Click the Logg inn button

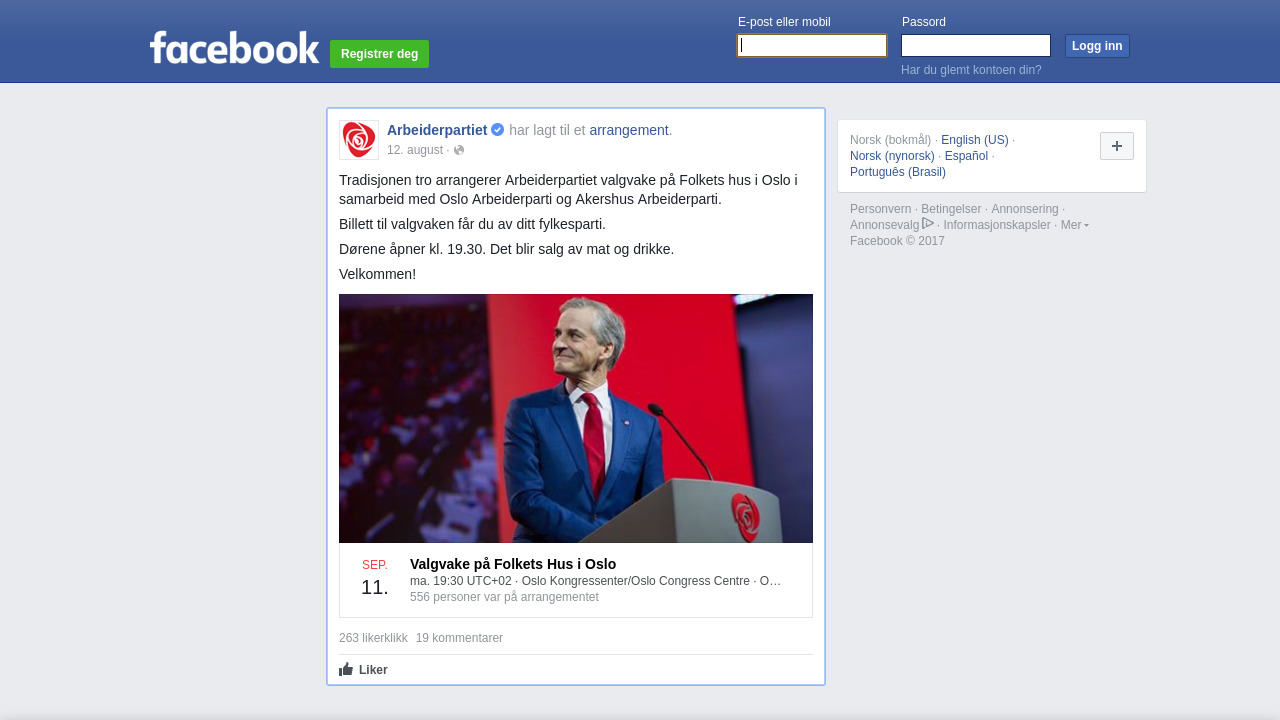pos(1097,46)
